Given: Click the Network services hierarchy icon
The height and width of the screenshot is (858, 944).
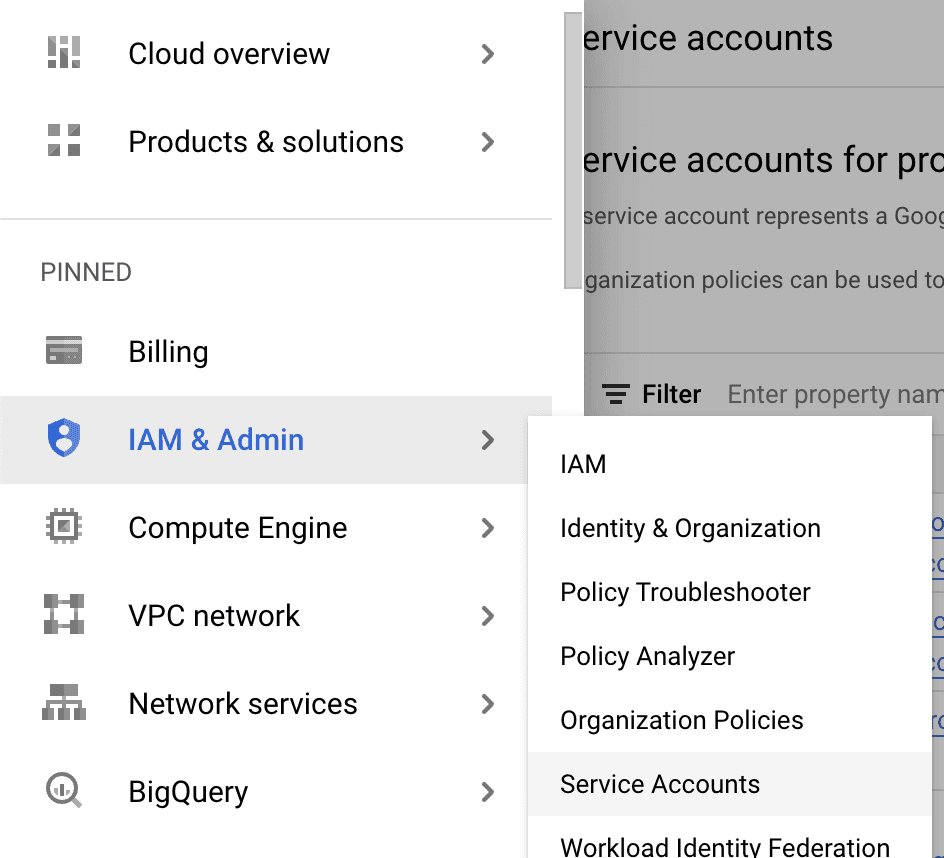Looking at the screenshot, I should pos(64,703).
